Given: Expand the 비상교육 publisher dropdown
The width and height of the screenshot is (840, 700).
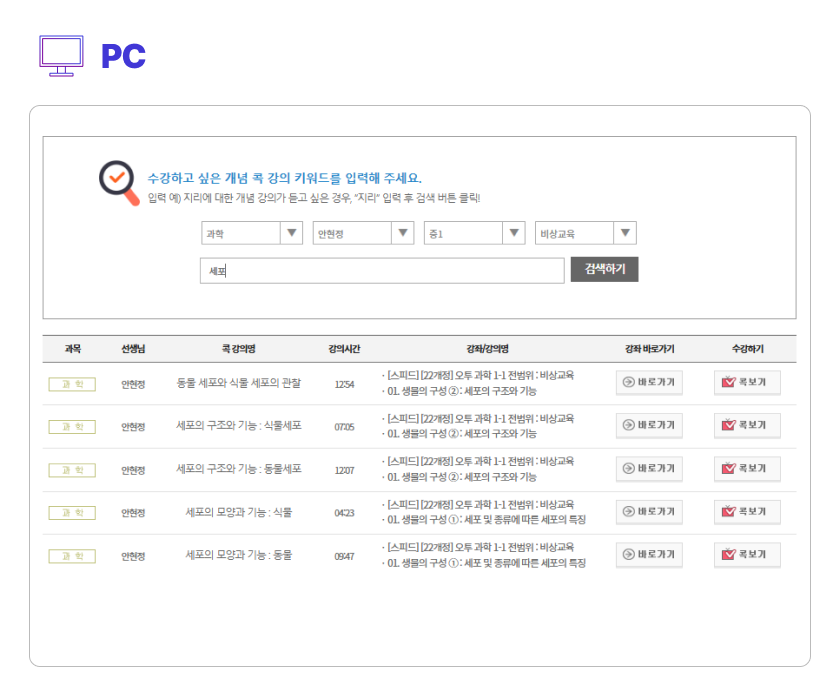Looking at the screenshot, I should point(585,233).
